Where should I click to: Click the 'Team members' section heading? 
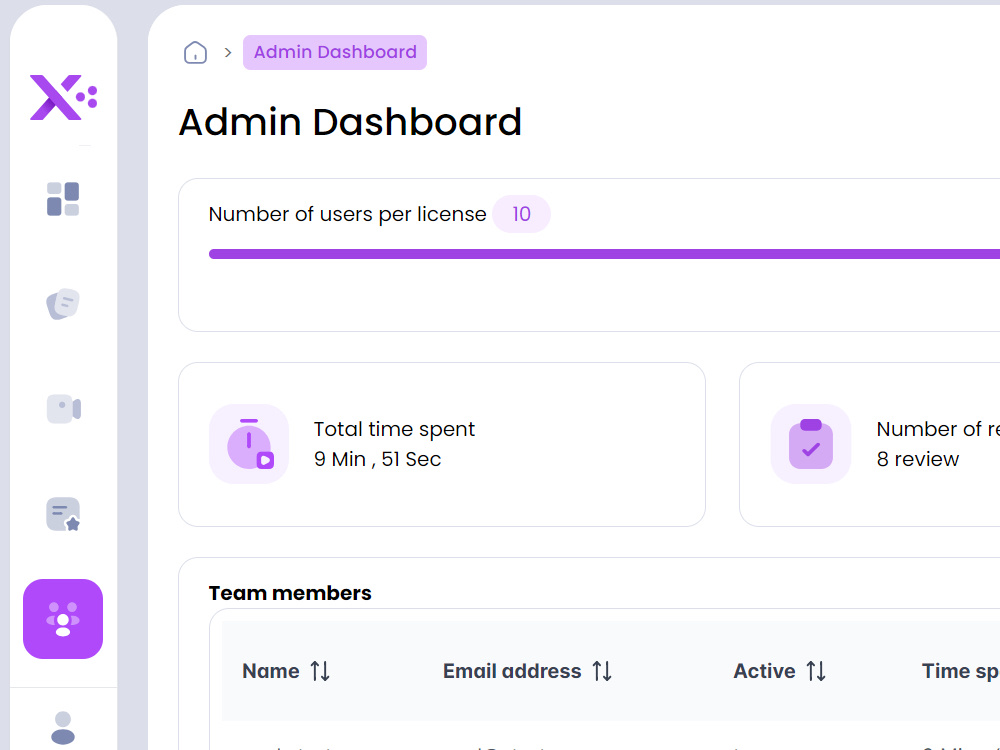pos(290,593)
